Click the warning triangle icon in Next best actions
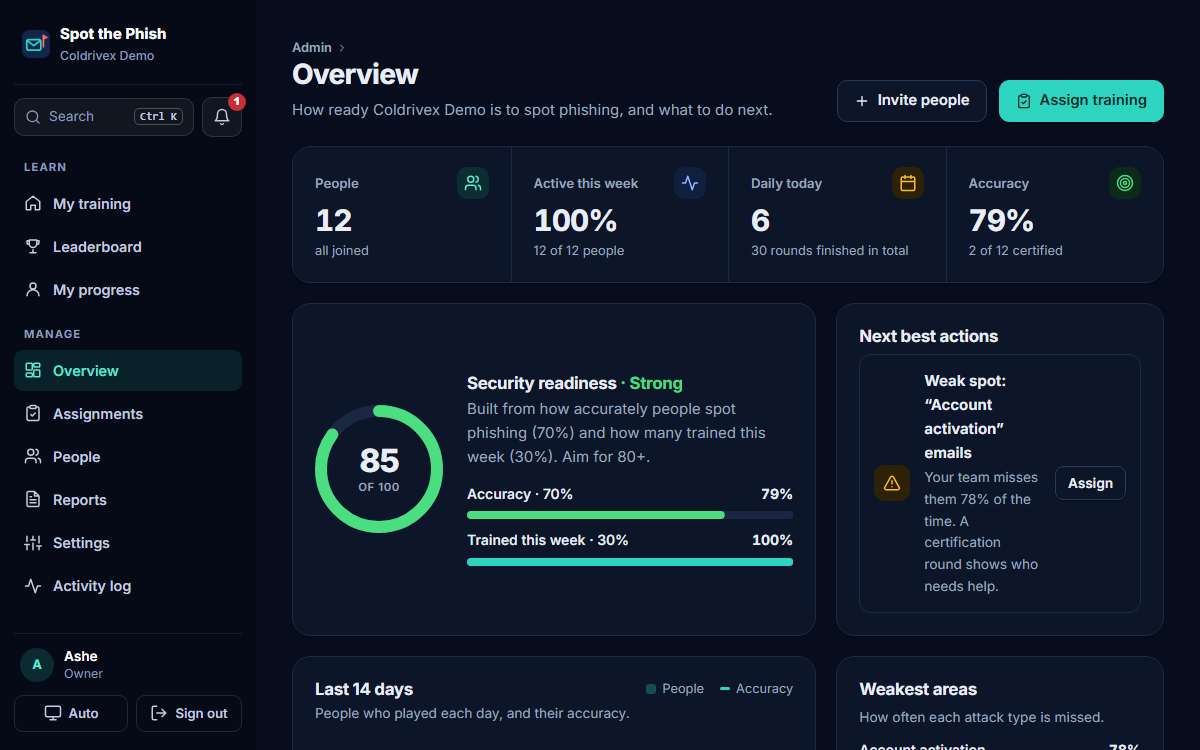Viewport: 1200px width, 750px height. pyautogui.click(x=892, y=483)
